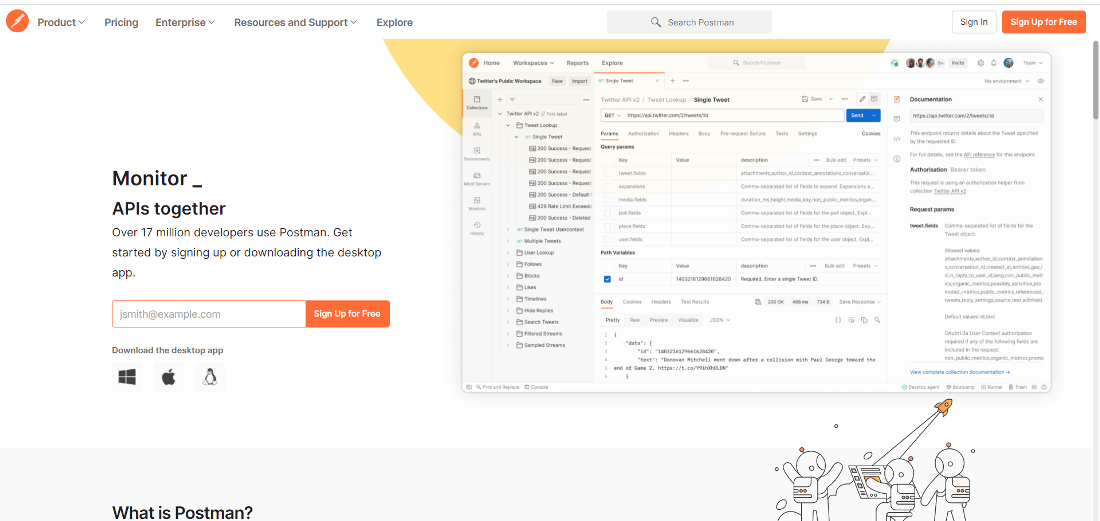Switch to the Tests tab

click(x=782, y=133)
